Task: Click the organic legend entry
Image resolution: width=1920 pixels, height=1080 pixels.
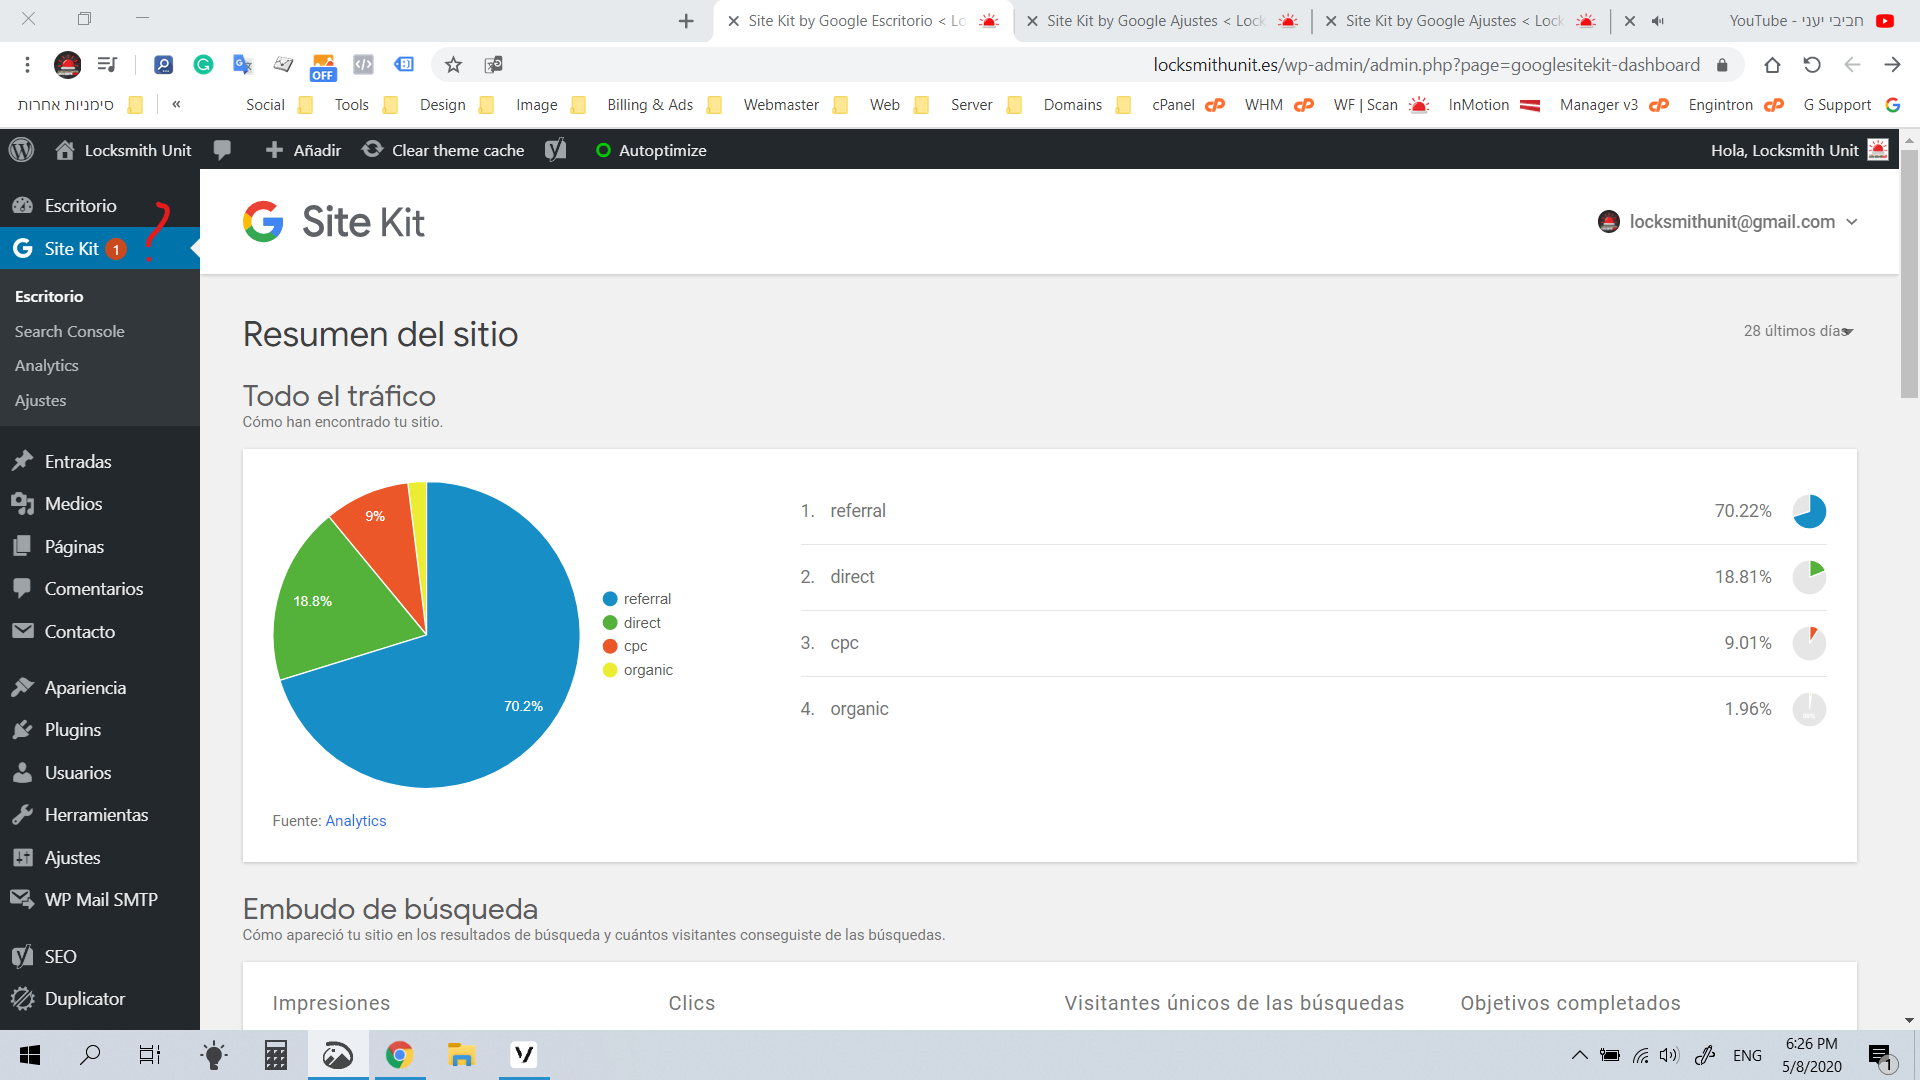Action: tap(638, 670)
